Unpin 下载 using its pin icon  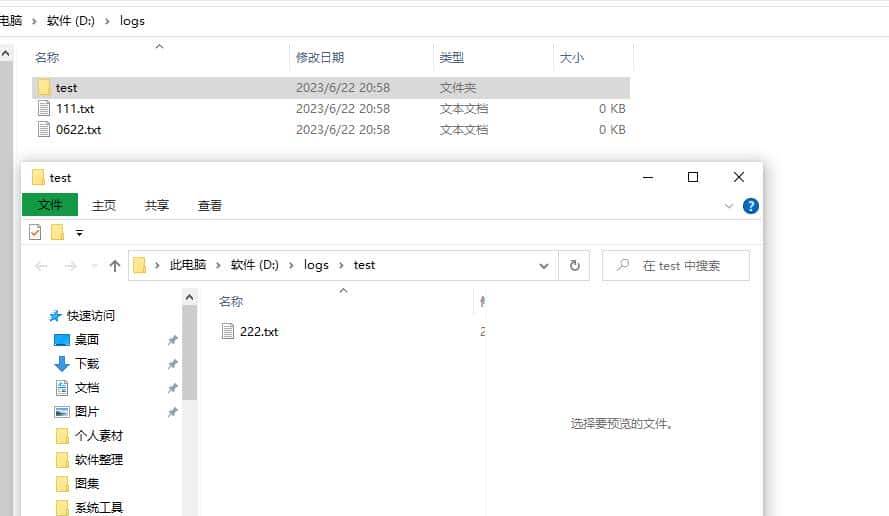(x=172, y=363)
